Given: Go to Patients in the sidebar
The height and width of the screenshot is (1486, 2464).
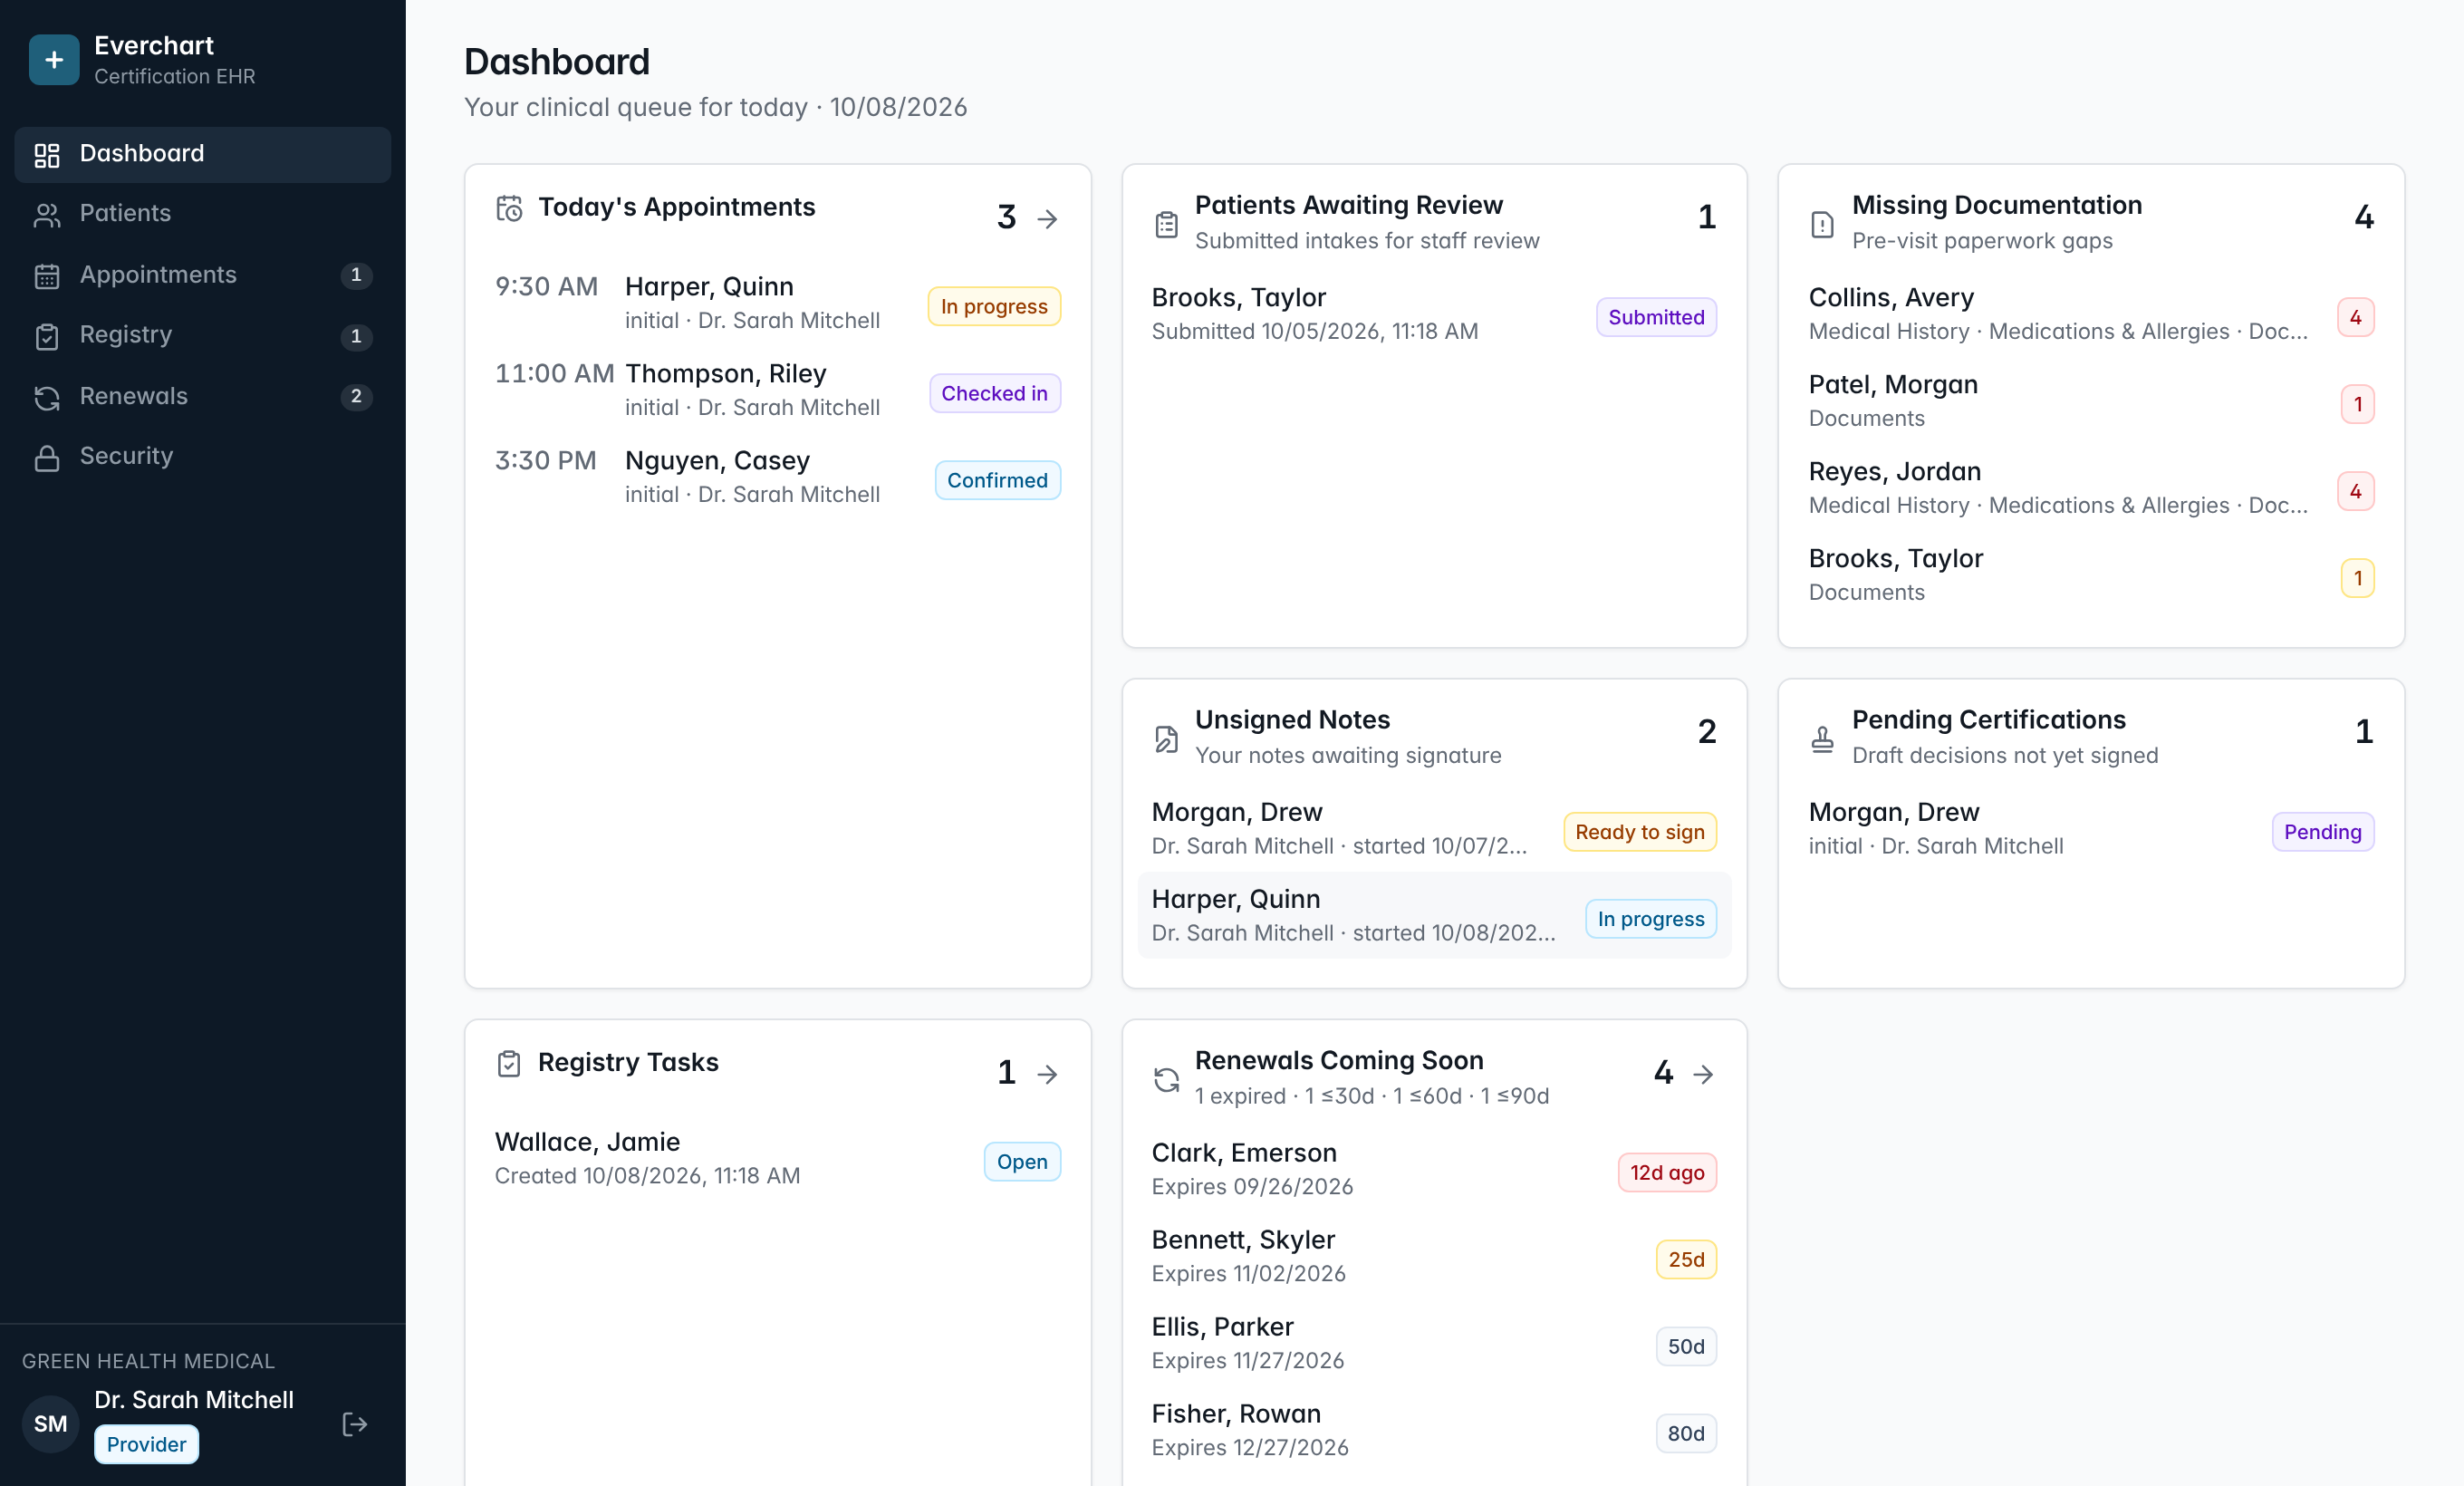Looking at the screenshot, I should [x=203, y=214].
